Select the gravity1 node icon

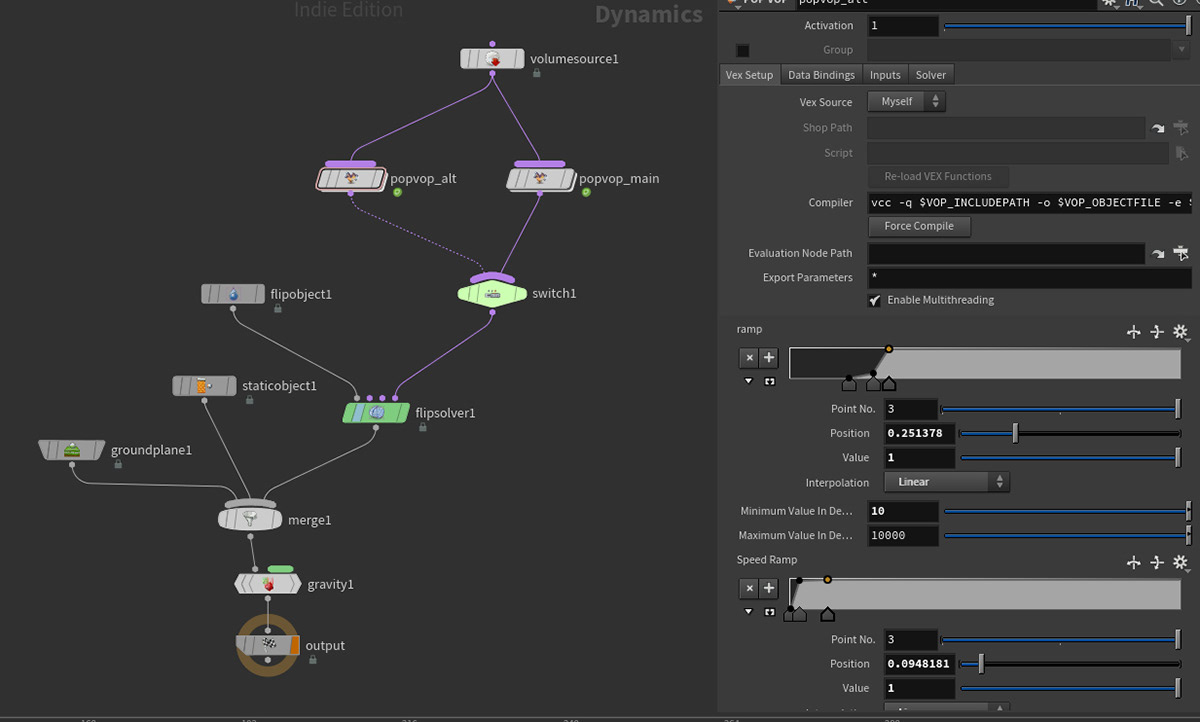pyautogui.click(x=268, y=583)
